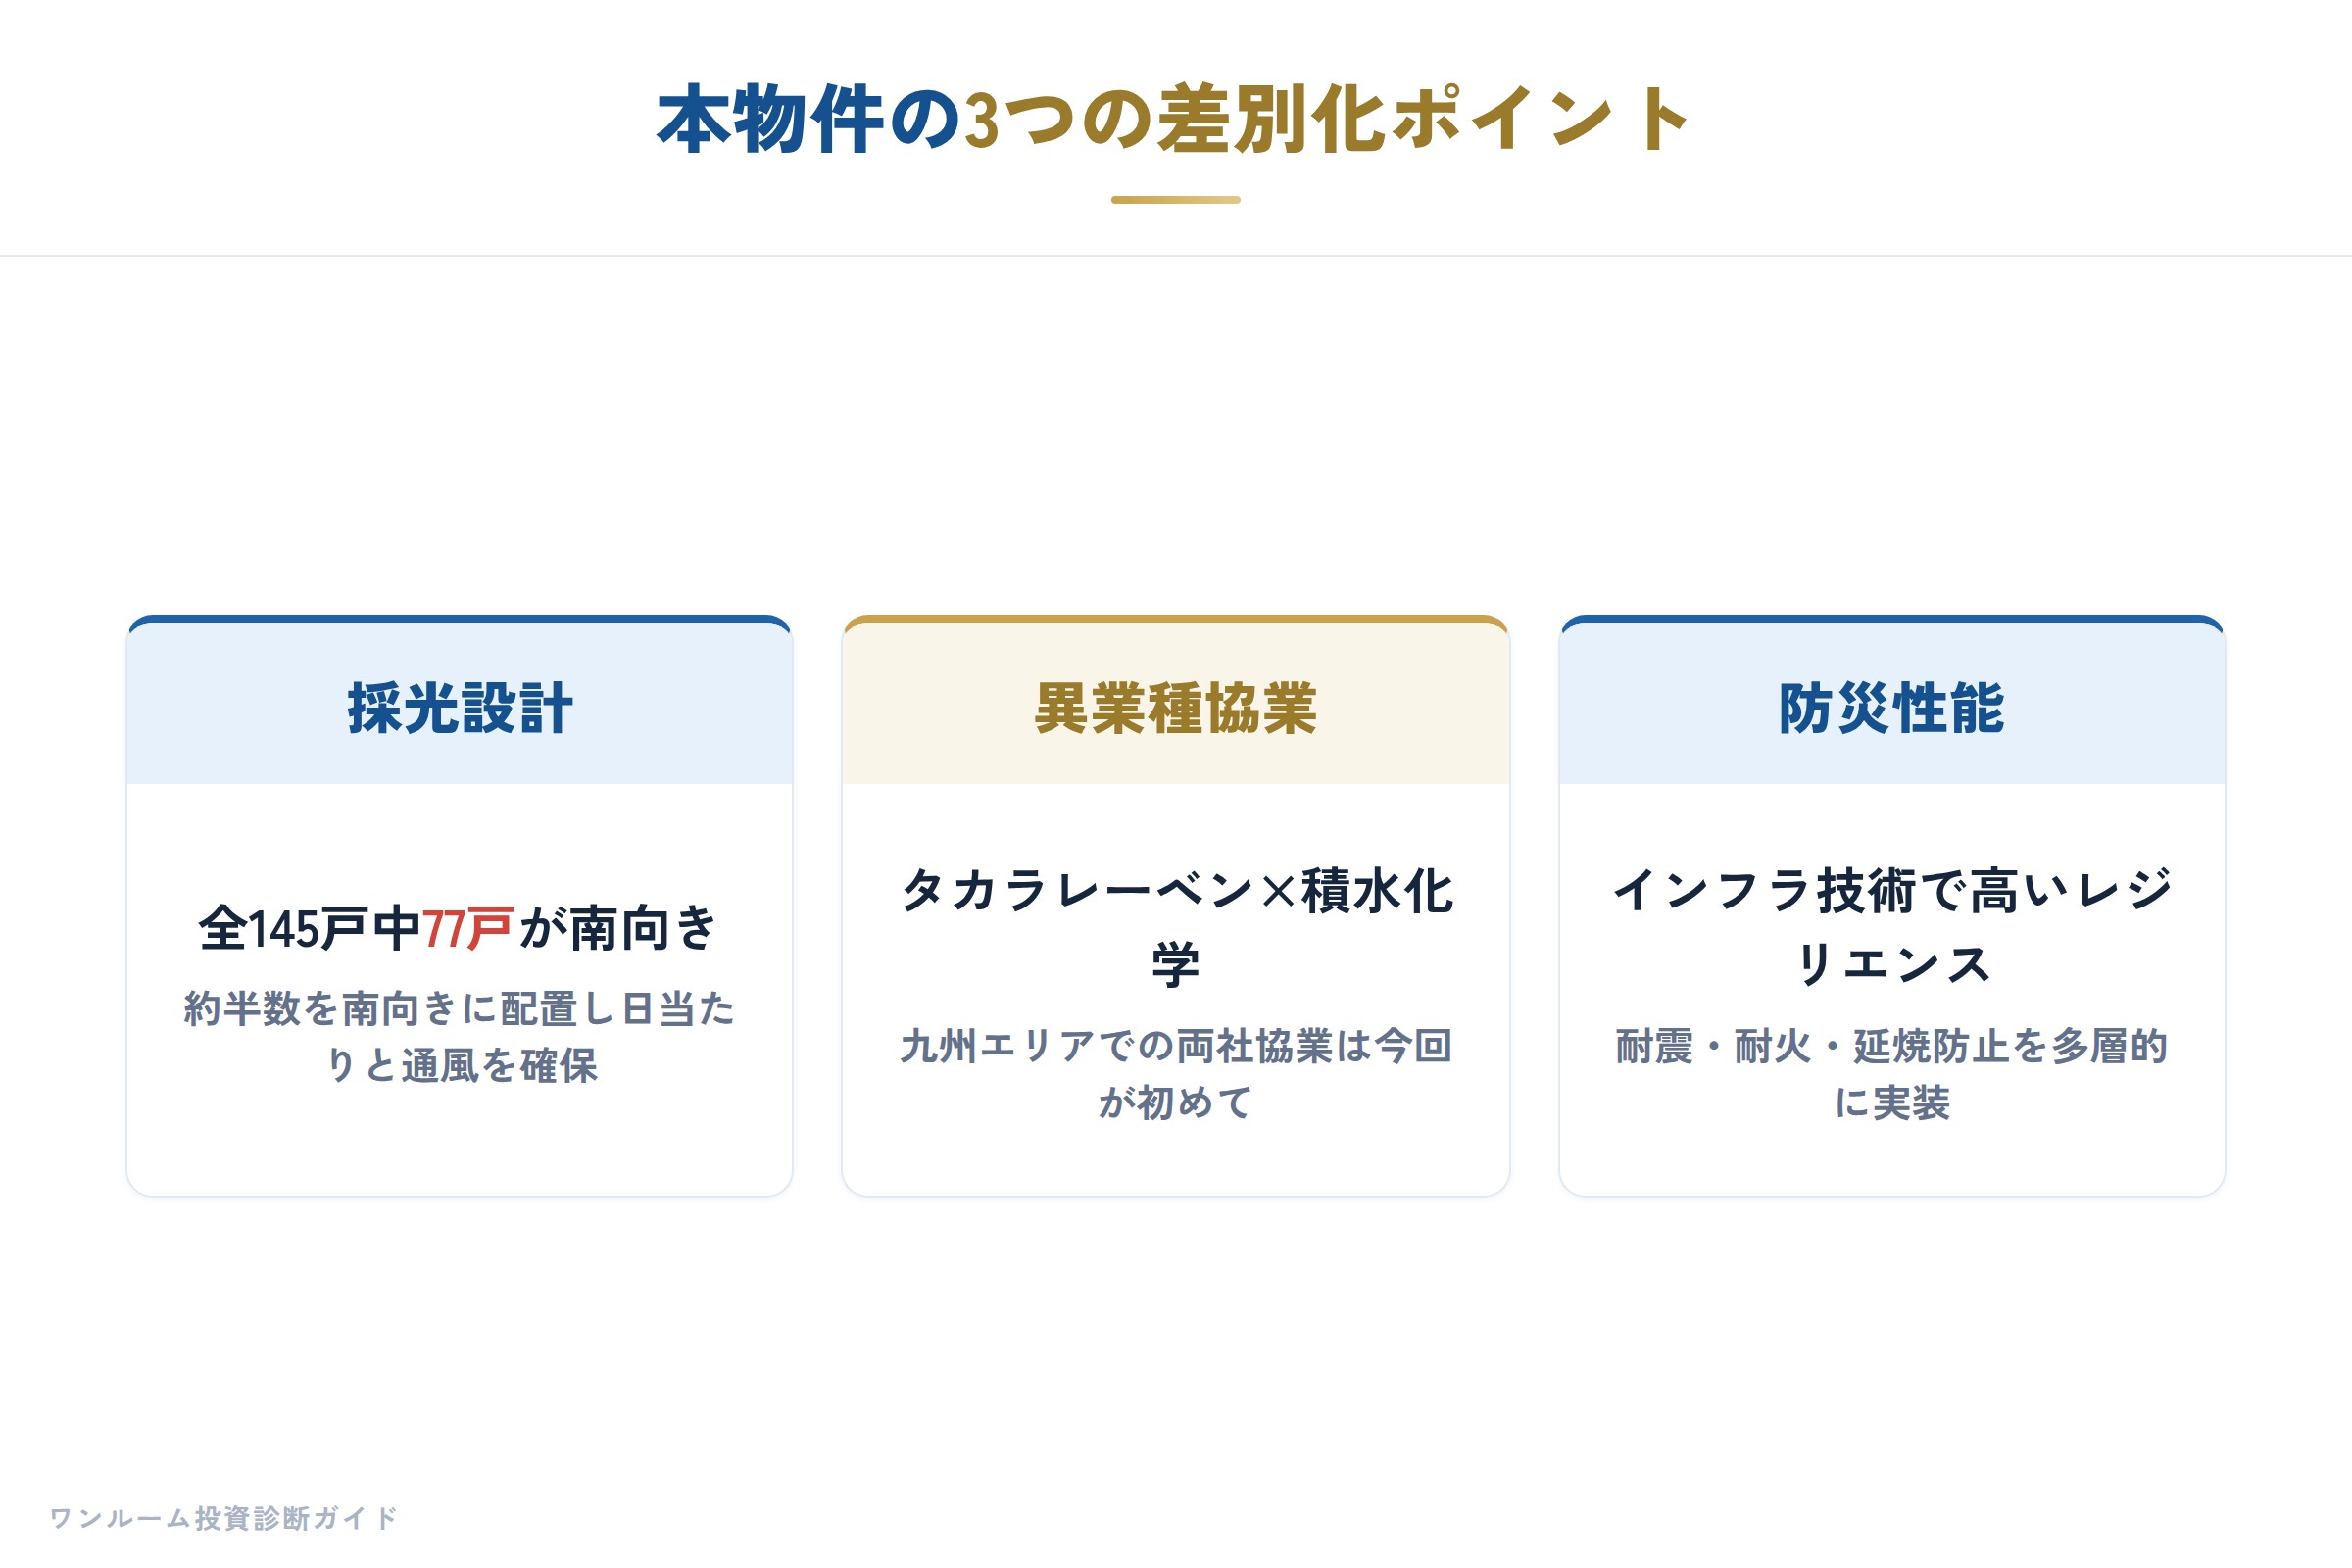Click the 全145戸 text portion

tap(283, 929)
